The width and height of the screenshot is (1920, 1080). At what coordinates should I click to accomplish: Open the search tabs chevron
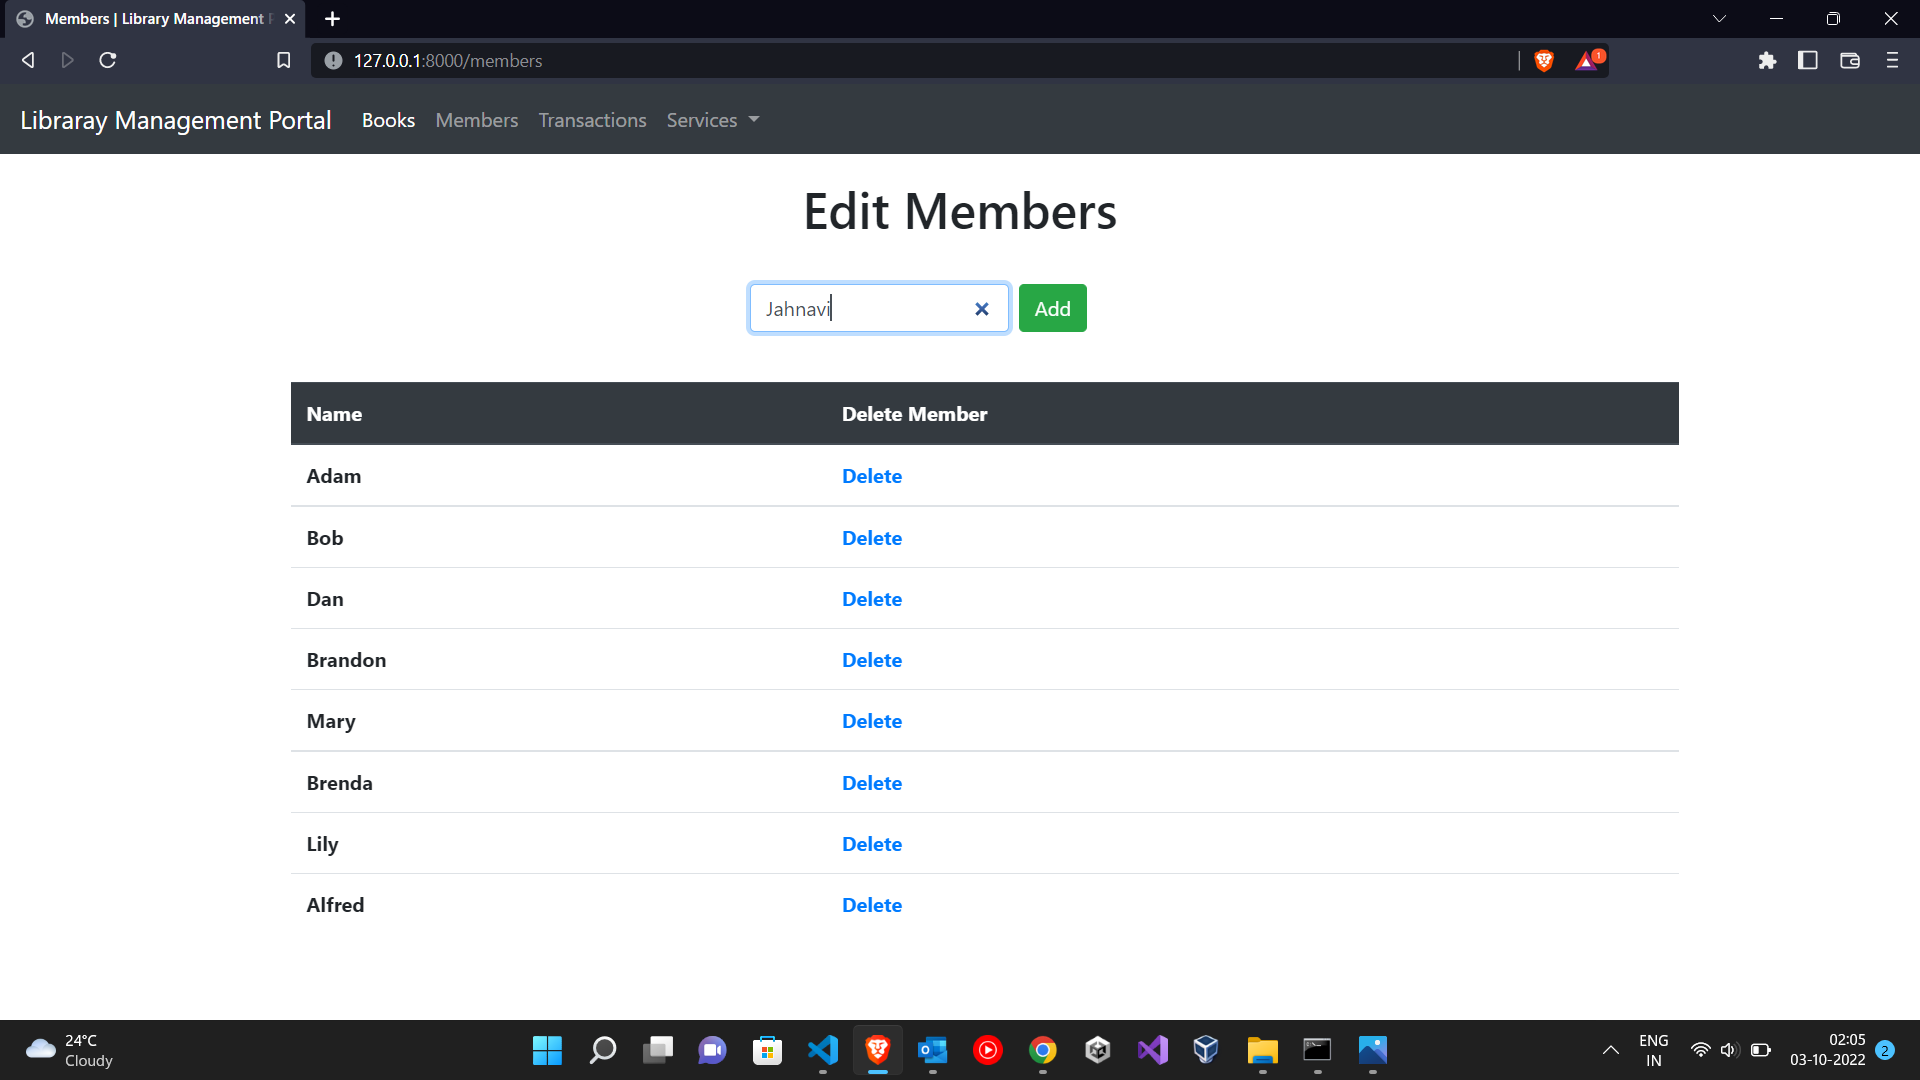(1719, 18)
